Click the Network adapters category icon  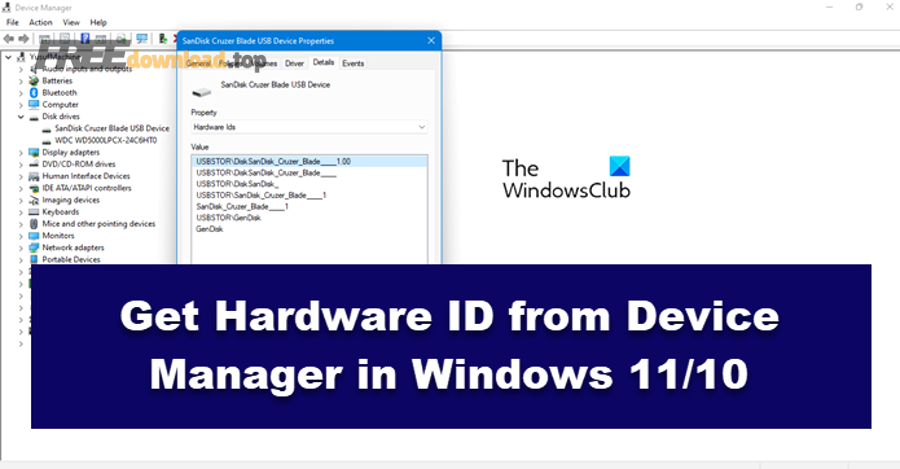(x=34, y=247)
